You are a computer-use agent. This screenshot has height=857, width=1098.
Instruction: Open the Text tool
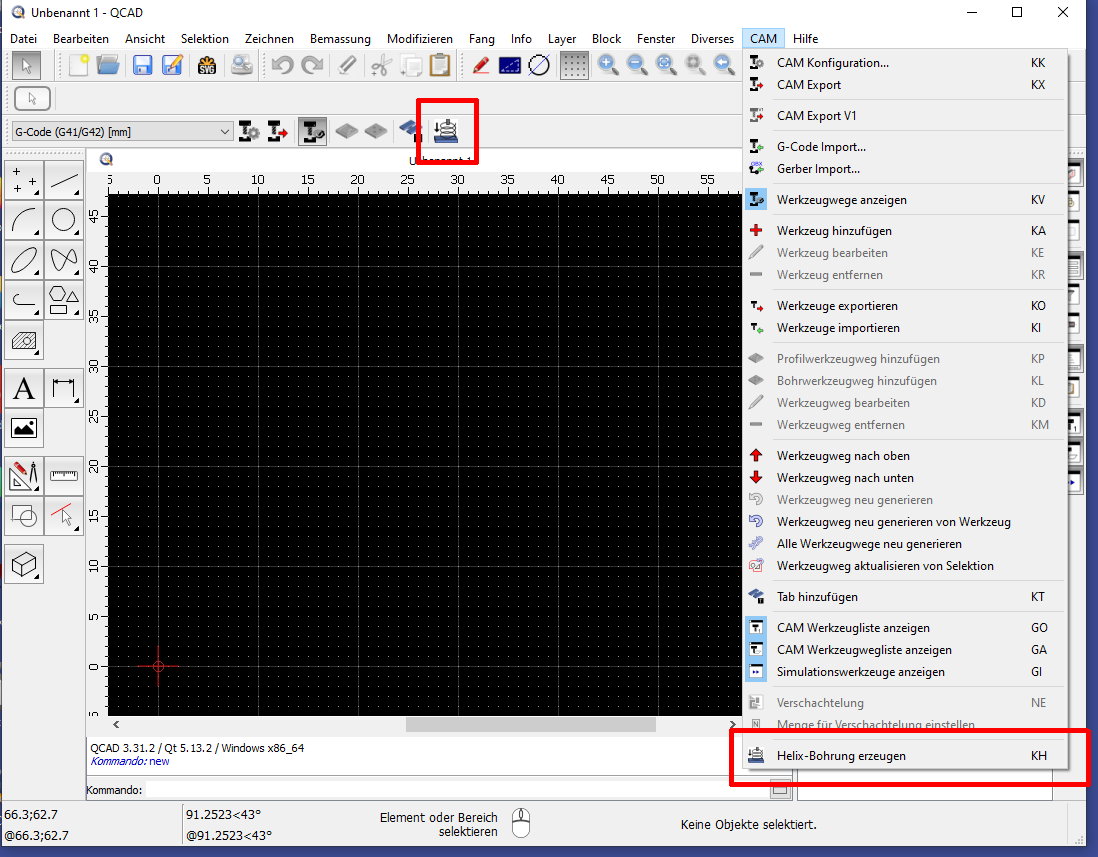[x=24, y=389]
